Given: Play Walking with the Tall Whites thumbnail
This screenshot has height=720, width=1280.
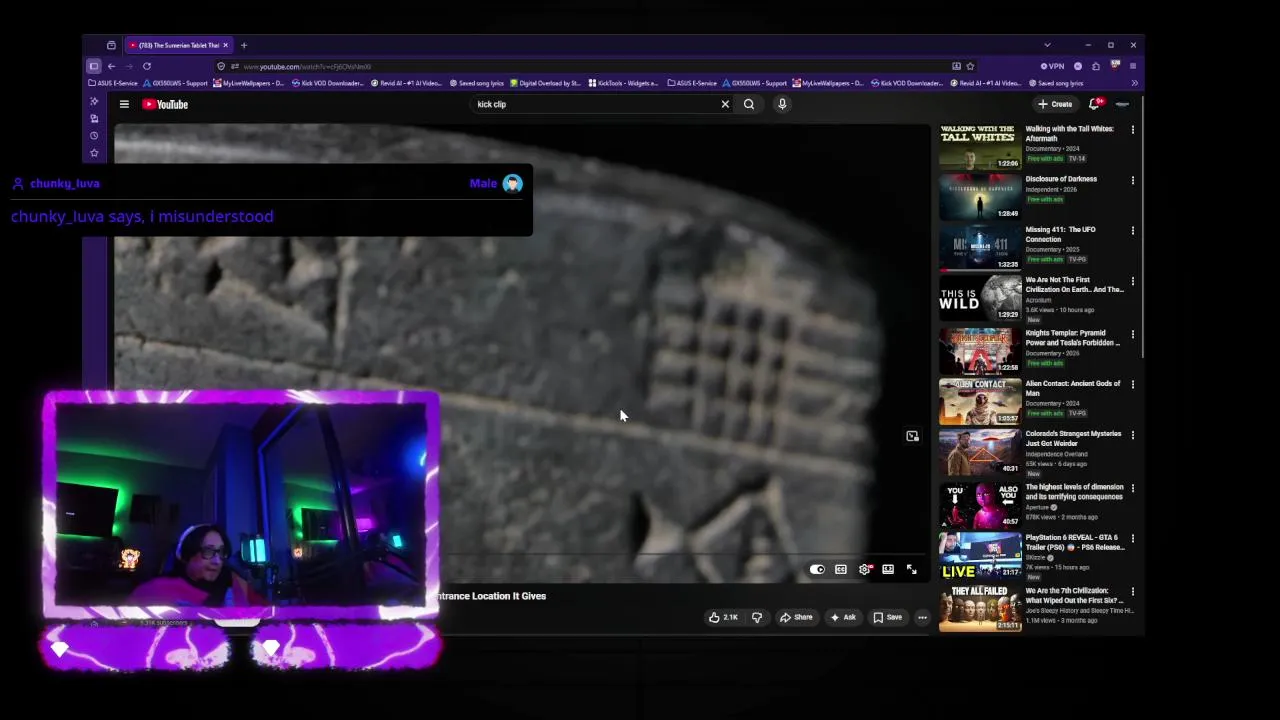Looking at the screenshot, I should click(980, 146).
